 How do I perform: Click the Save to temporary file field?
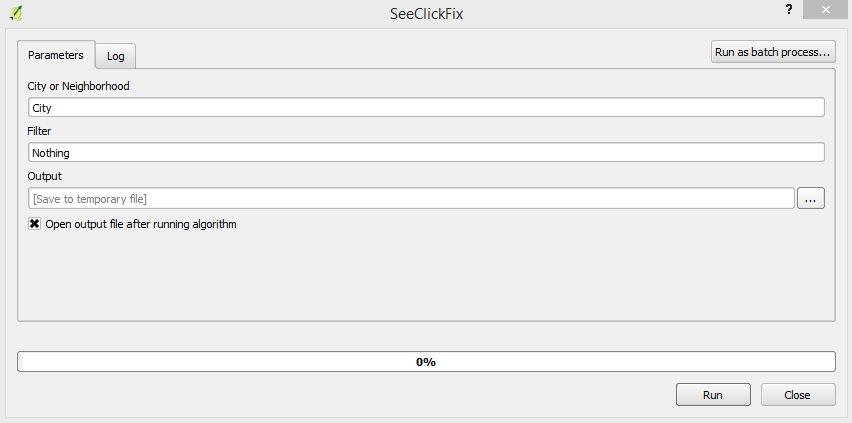(x=411, y=199)
